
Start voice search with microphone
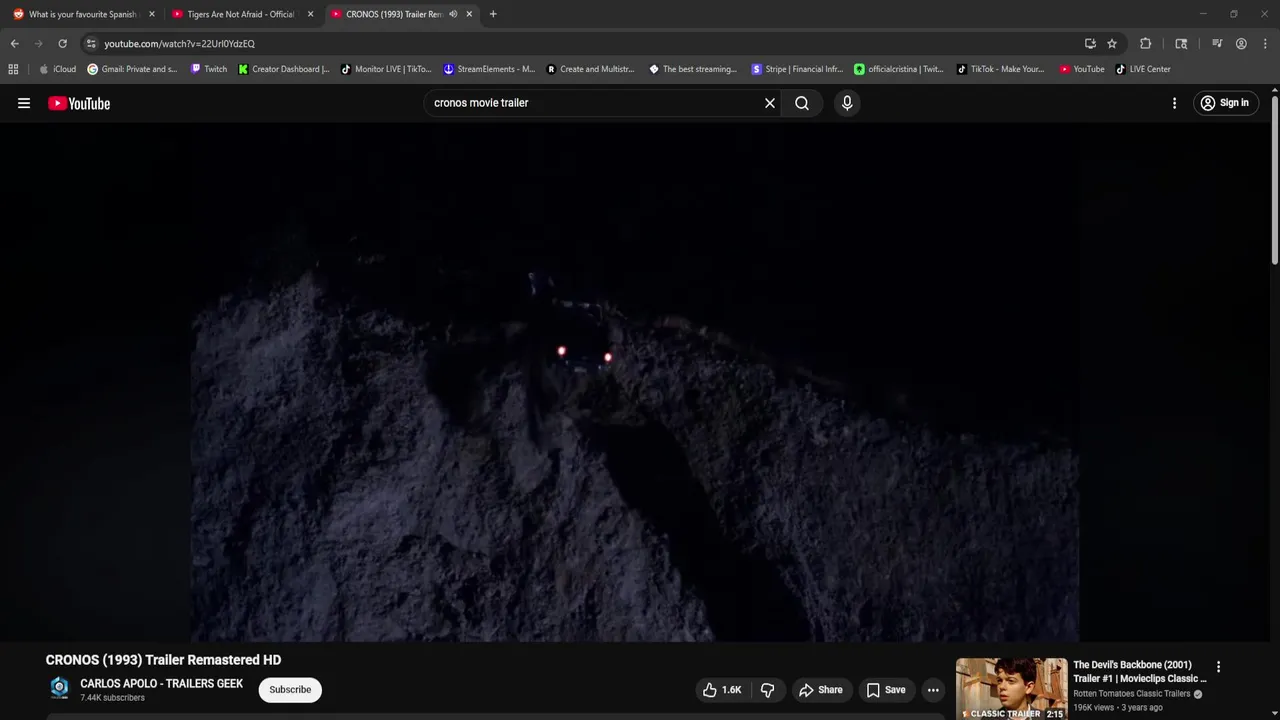coord(847,103)
